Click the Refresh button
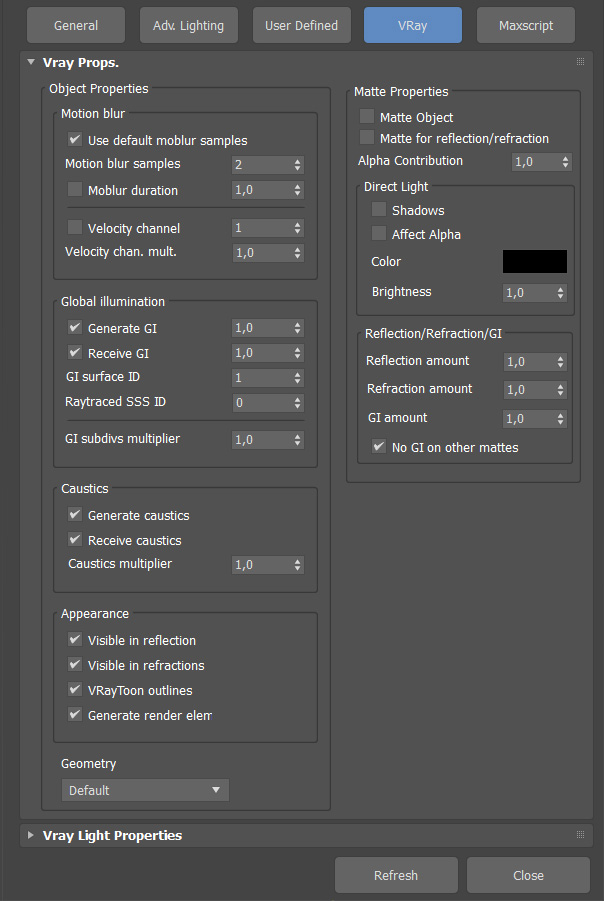 [x=397, y=875]
